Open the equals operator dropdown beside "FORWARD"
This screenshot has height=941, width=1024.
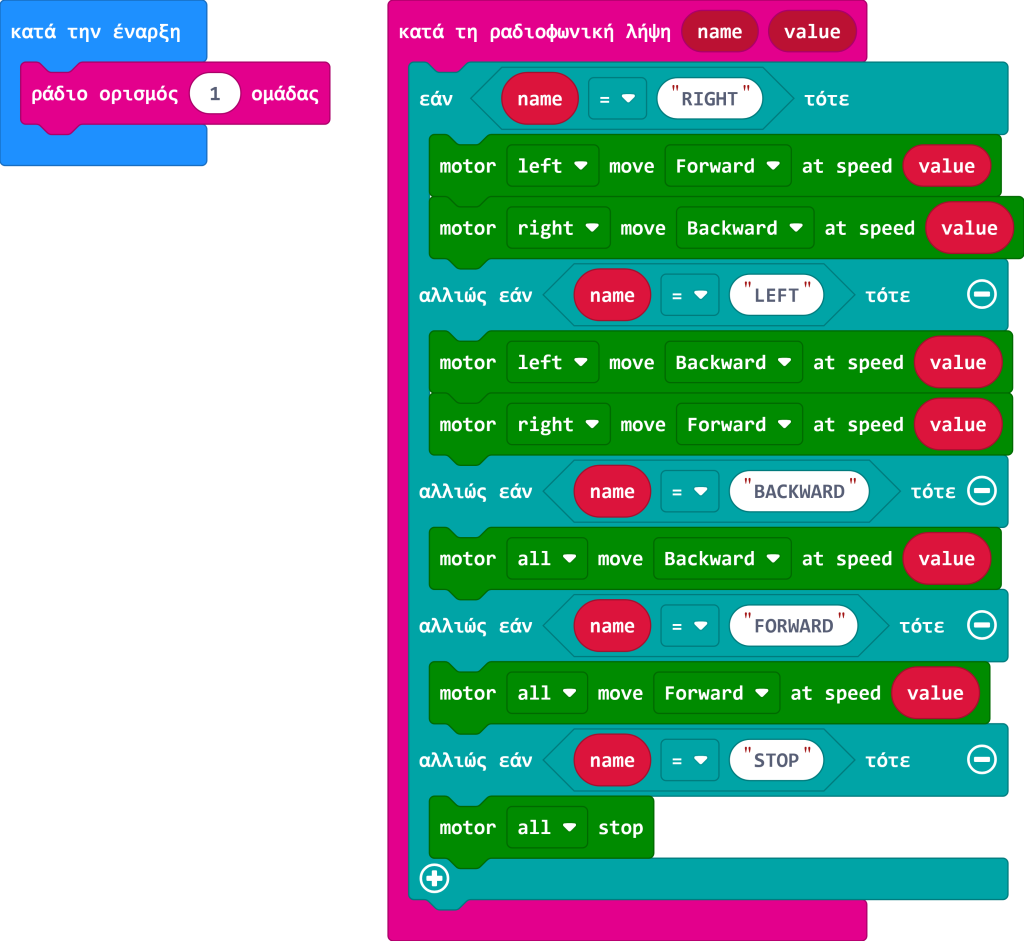[690, 626]
